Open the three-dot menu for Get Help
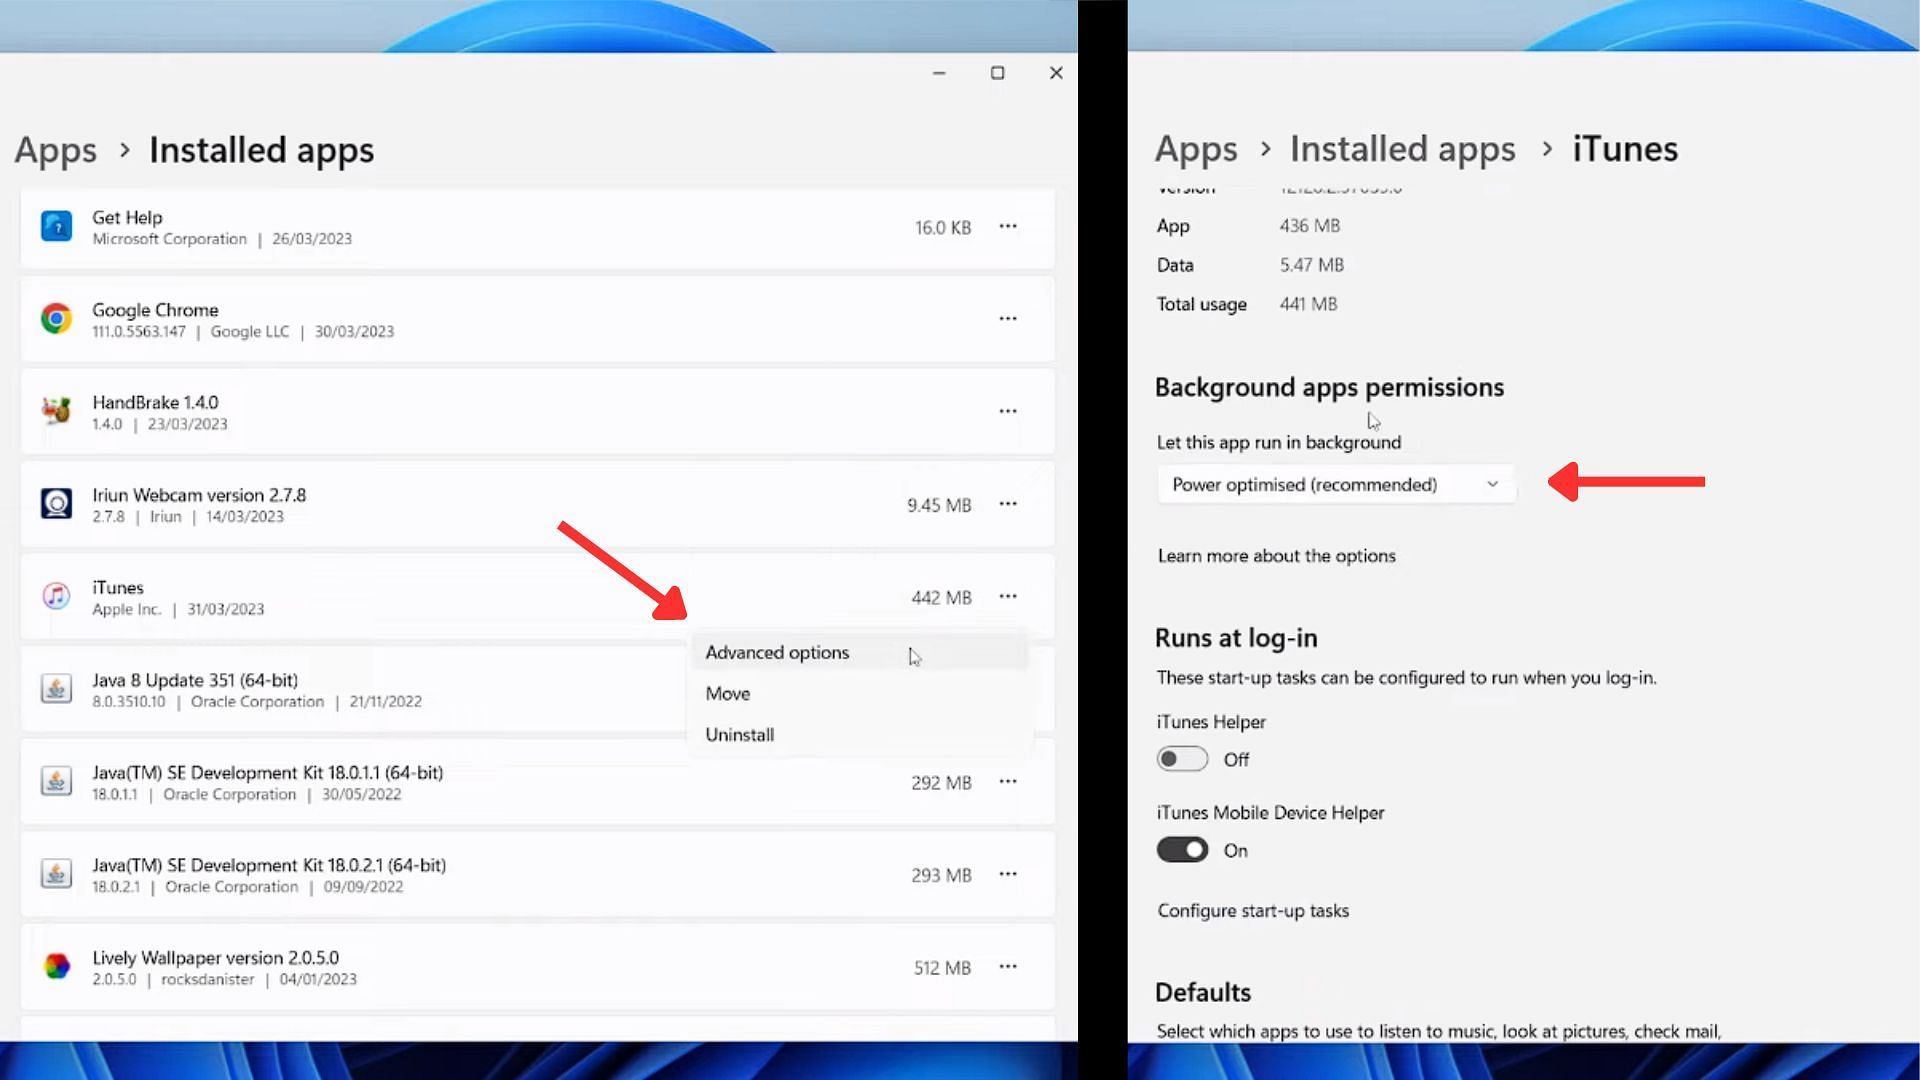 tap(1008, 226)
